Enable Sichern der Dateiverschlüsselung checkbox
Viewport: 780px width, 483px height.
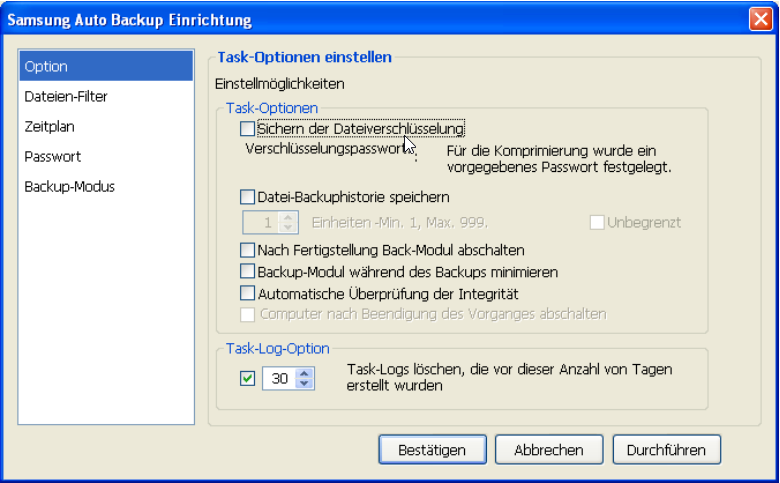247,129
